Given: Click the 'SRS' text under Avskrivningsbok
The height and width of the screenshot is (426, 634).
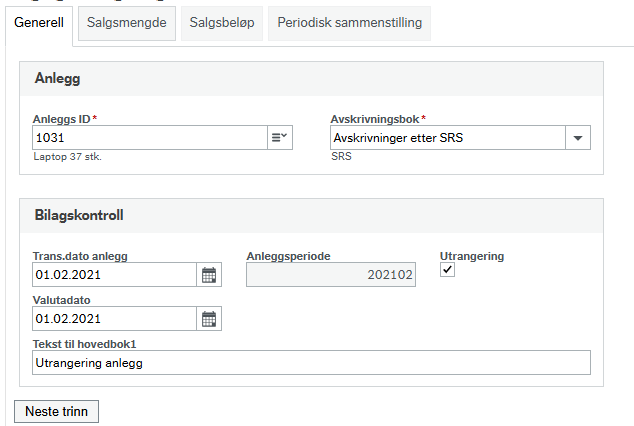Looking at the screenshot, I should [341, 156].
